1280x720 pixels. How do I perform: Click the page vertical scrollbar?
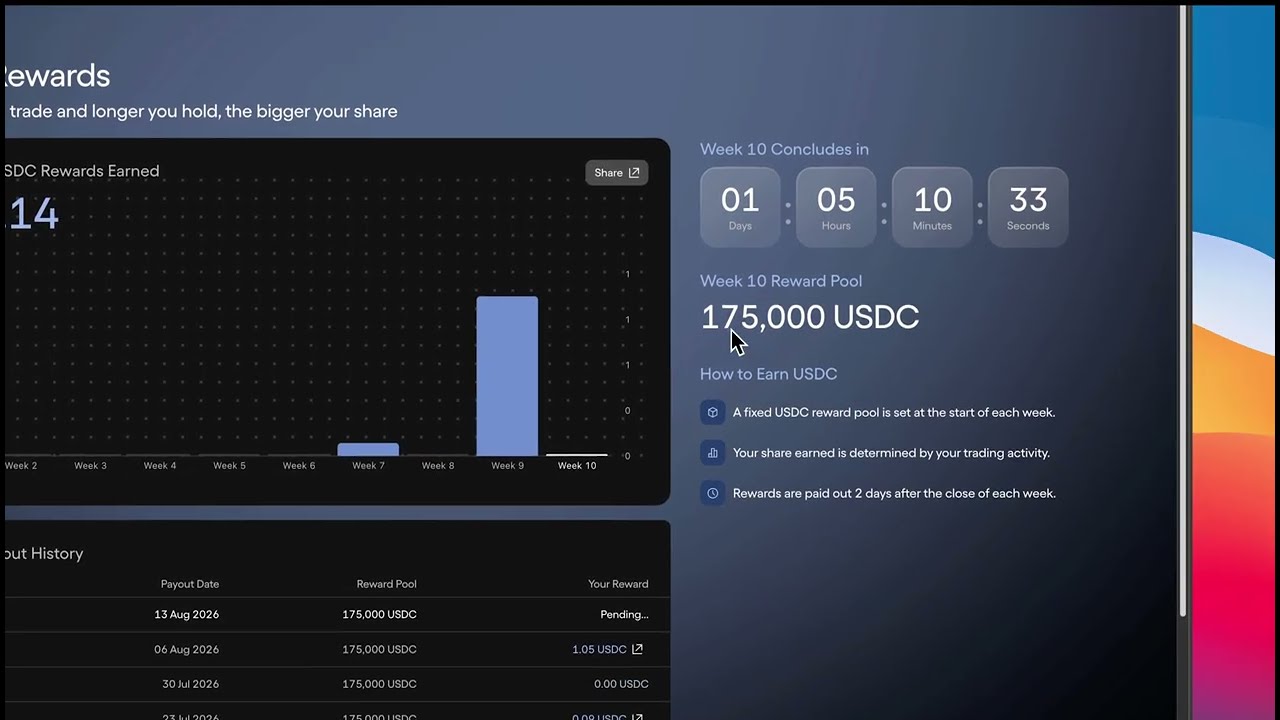tap(1184, 310)
